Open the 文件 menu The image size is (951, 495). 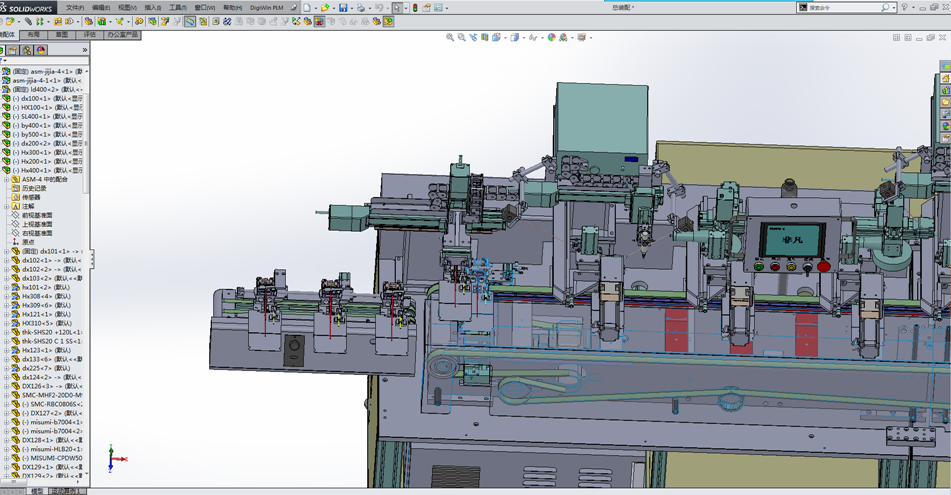tap(75, 7)
